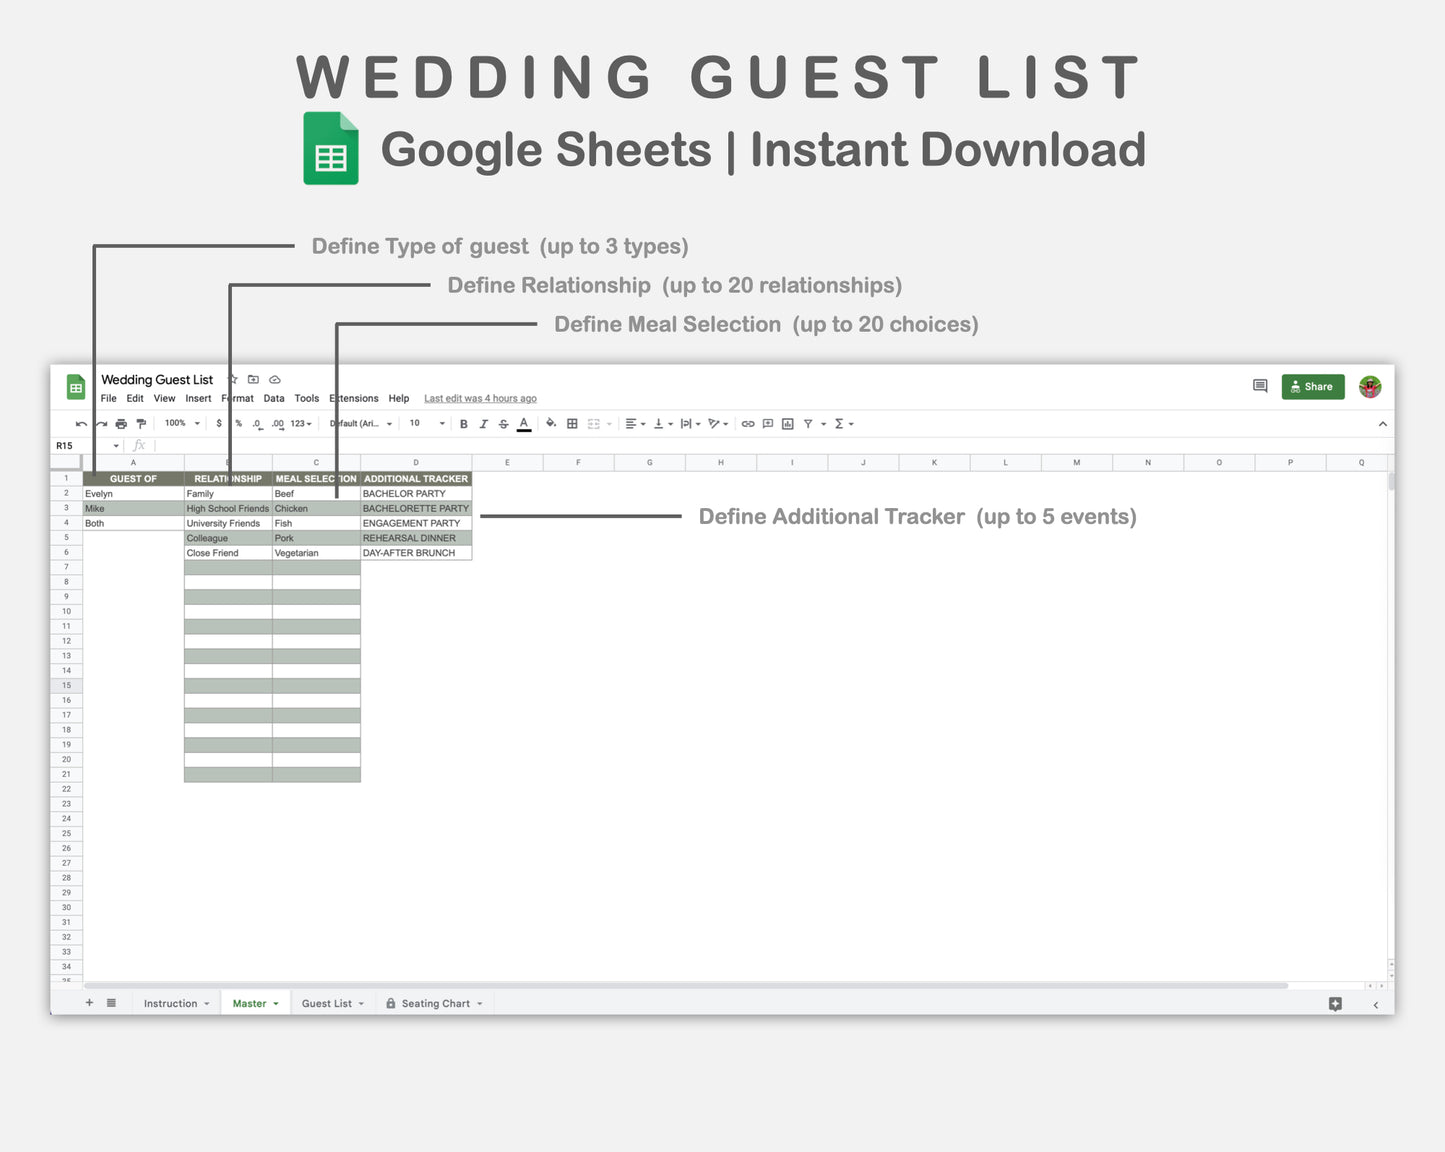Viewport: 1445px width, 1152px height.
Task: Click the Undo icon
Action: (x=80, y=423)
